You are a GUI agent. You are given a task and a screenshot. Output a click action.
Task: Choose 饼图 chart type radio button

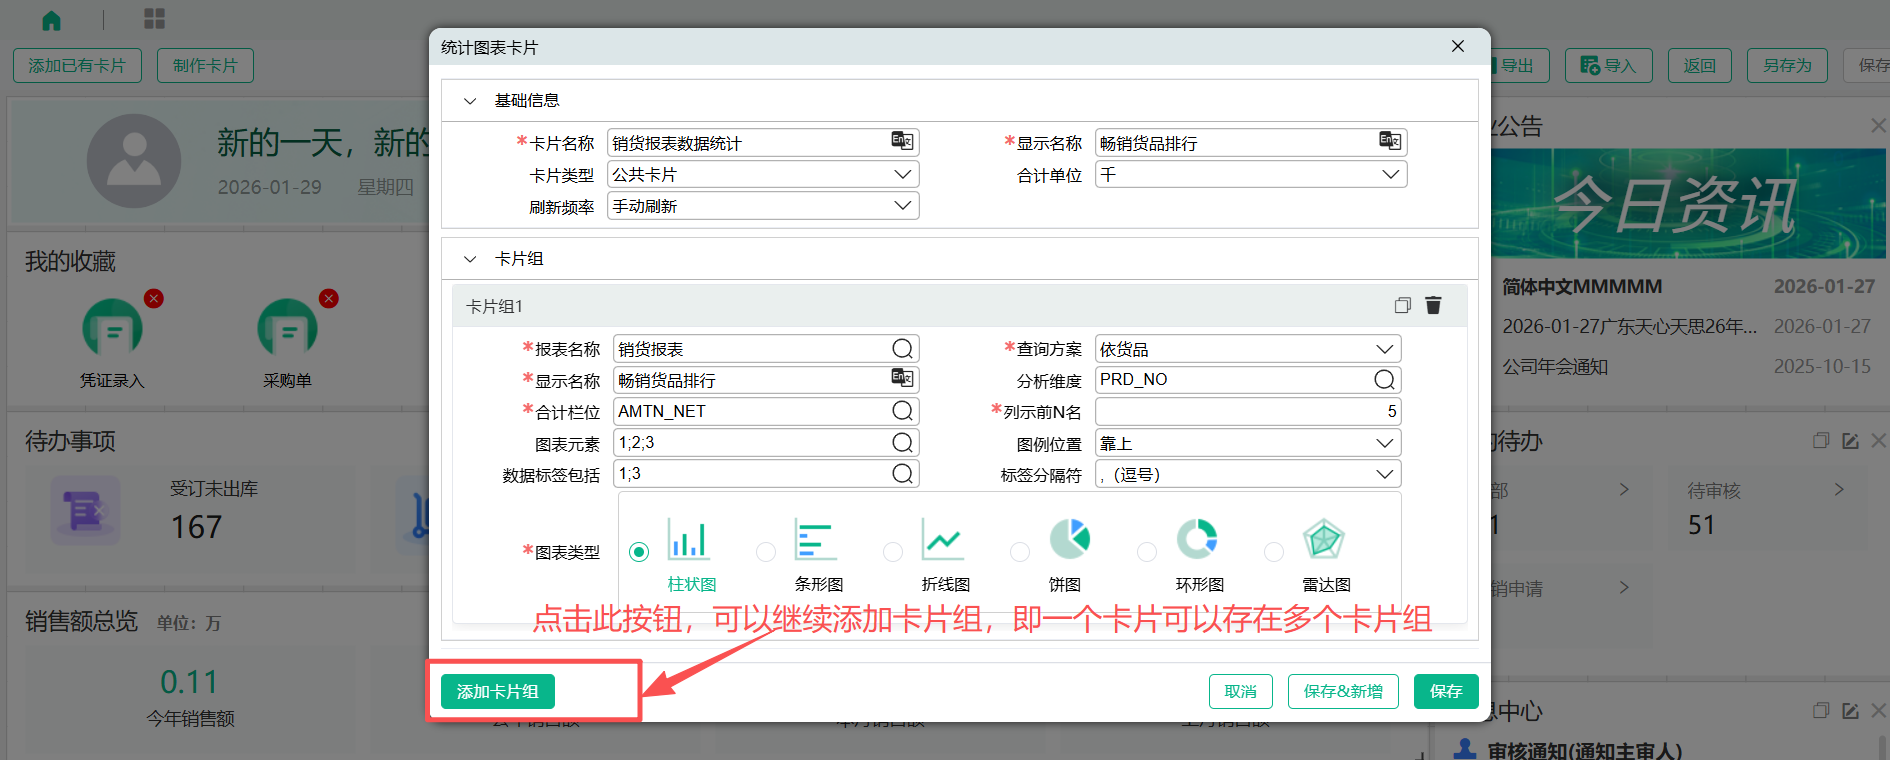pos(1020,552)
